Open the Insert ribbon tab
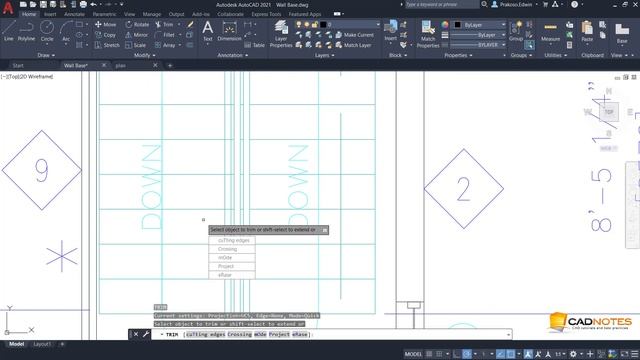 coord(50,14)
